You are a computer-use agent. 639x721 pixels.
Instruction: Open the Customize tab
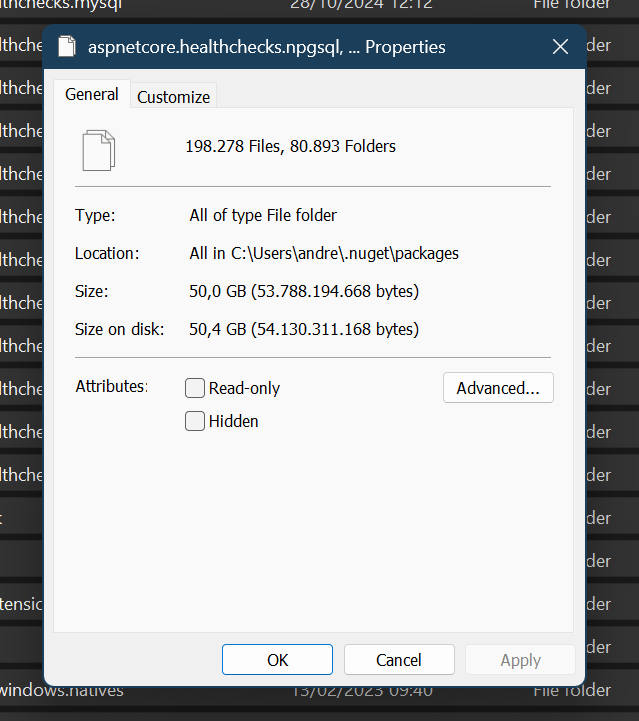tap(173, 97)
